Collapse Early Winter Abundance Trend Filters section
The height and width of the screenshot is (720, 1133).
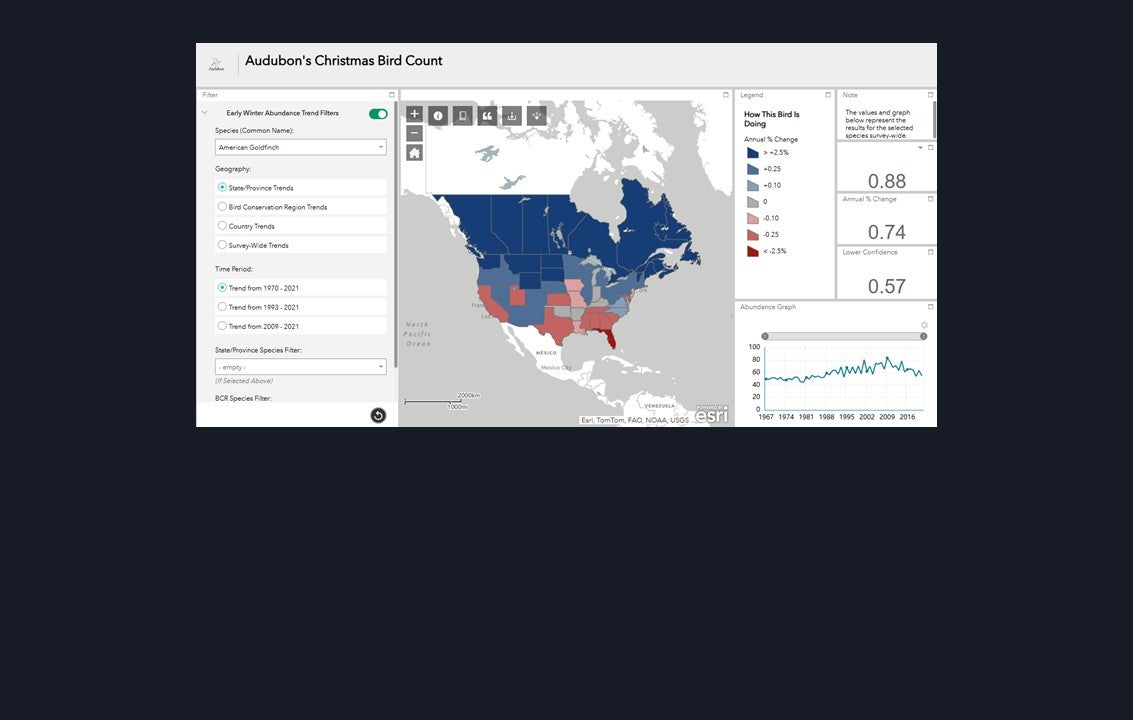(205, 113)
